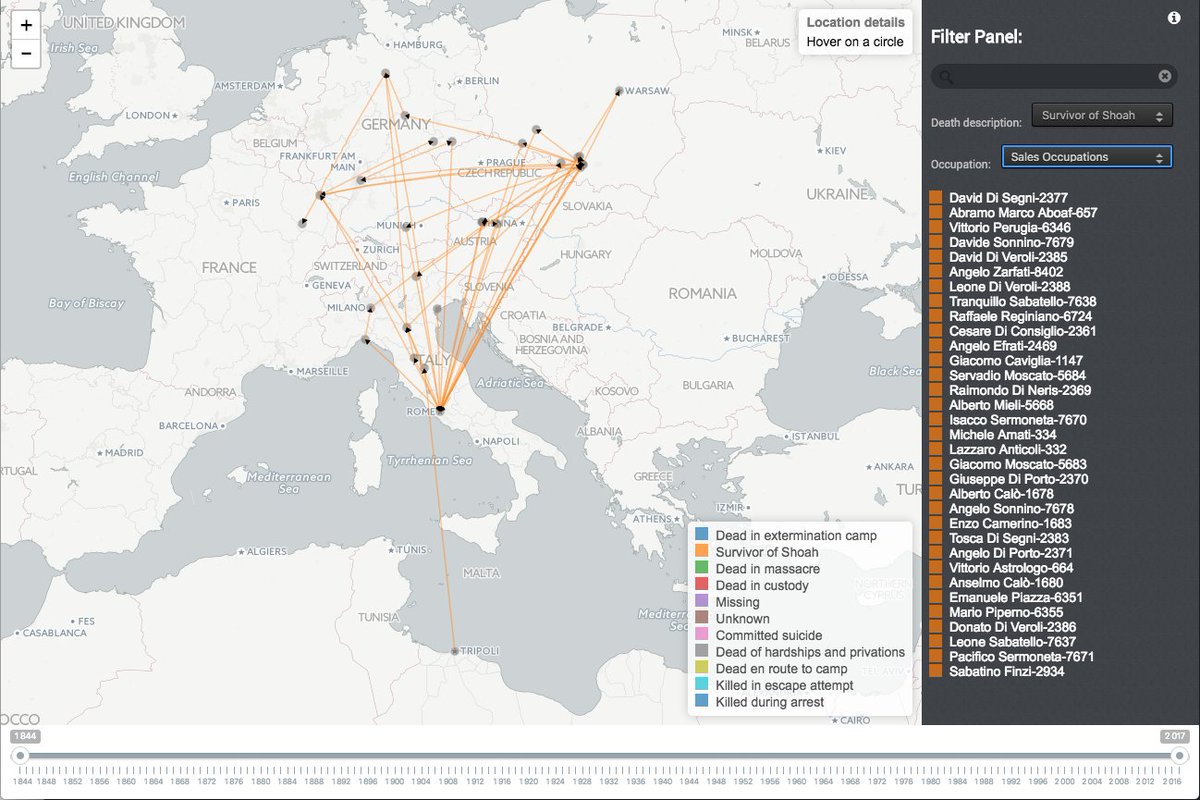Viewport: 1200px width, 800px height.
Task: Click the Warsaw location circle on map
Action: pyautogui.click(x=619, y=91)
